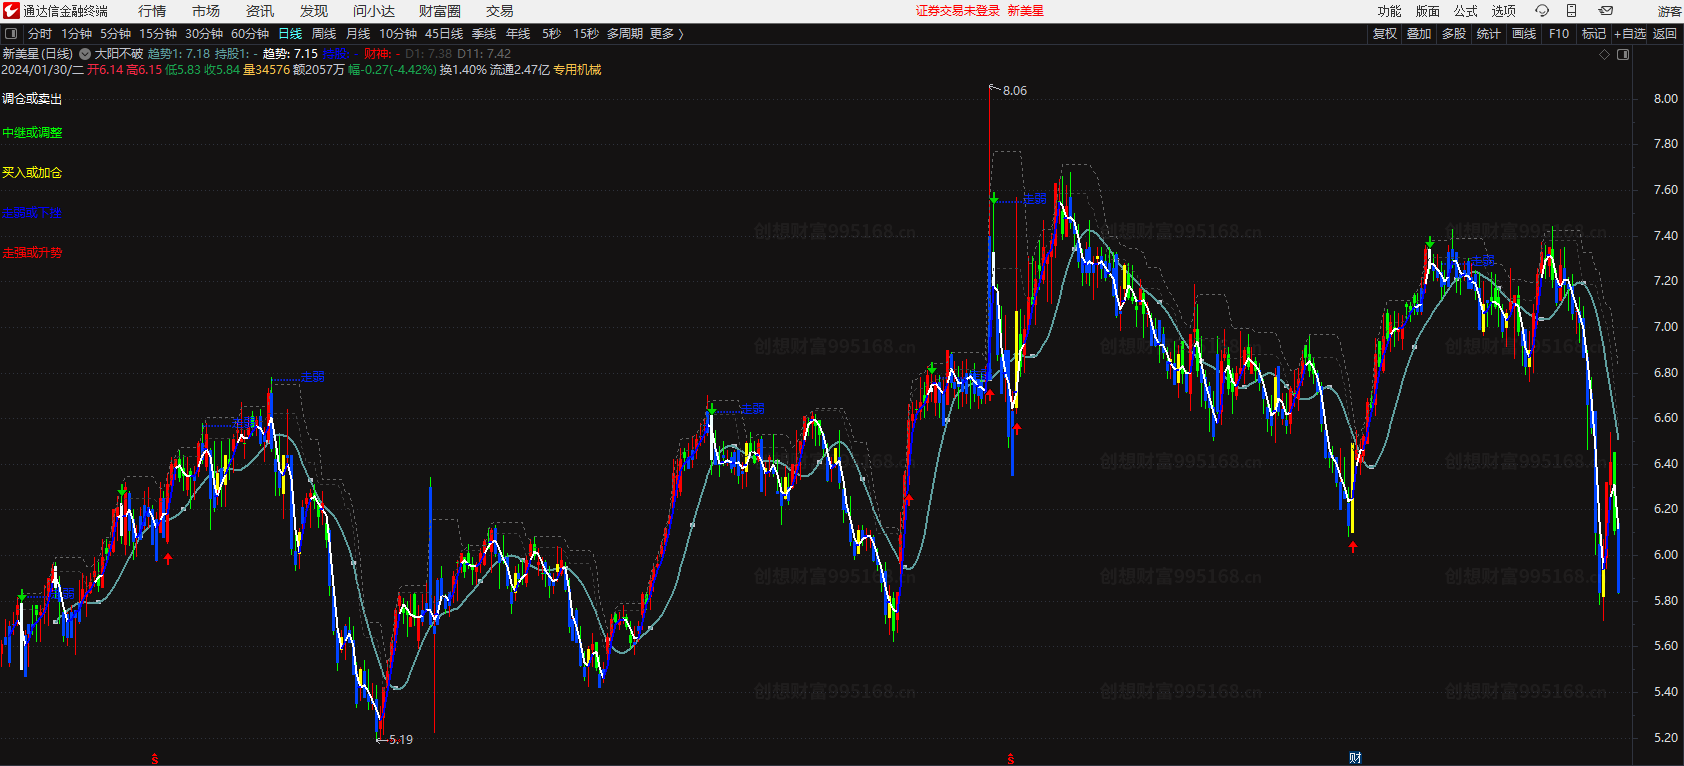
Task: Switch to 月线 period tab
Action: coord(358,34)
